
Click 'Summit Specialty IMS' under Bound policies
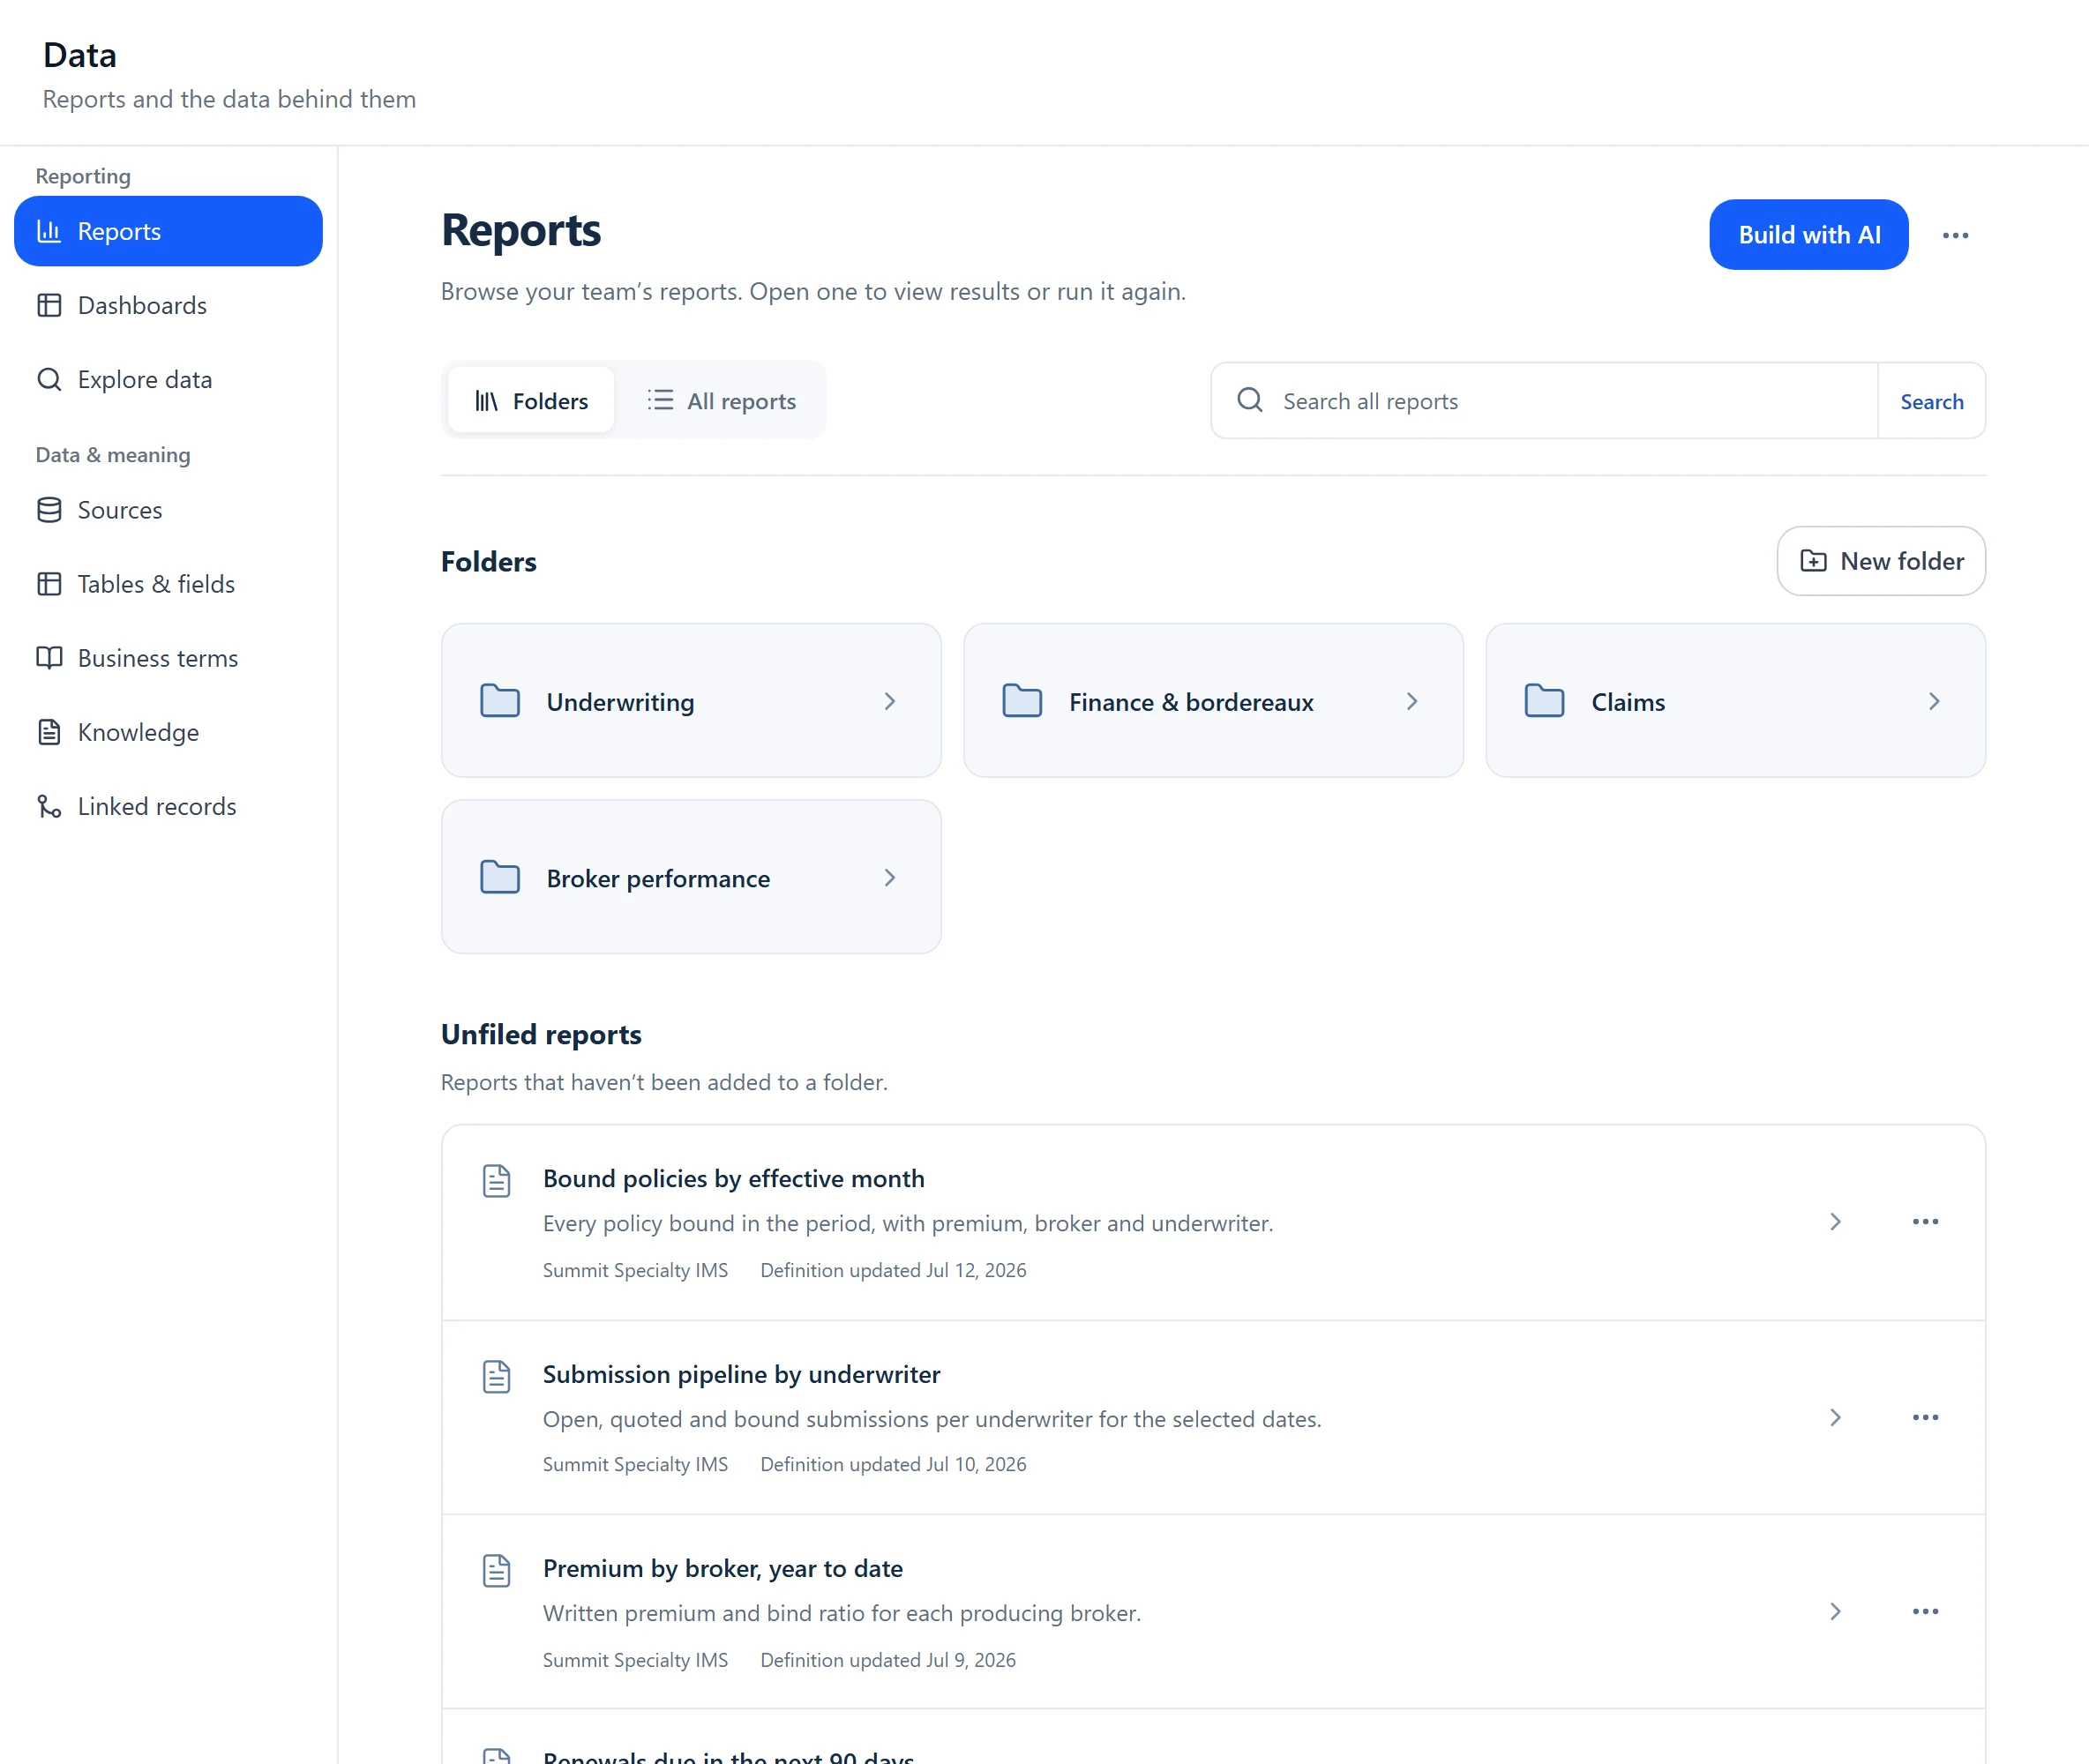(635, 1270)
